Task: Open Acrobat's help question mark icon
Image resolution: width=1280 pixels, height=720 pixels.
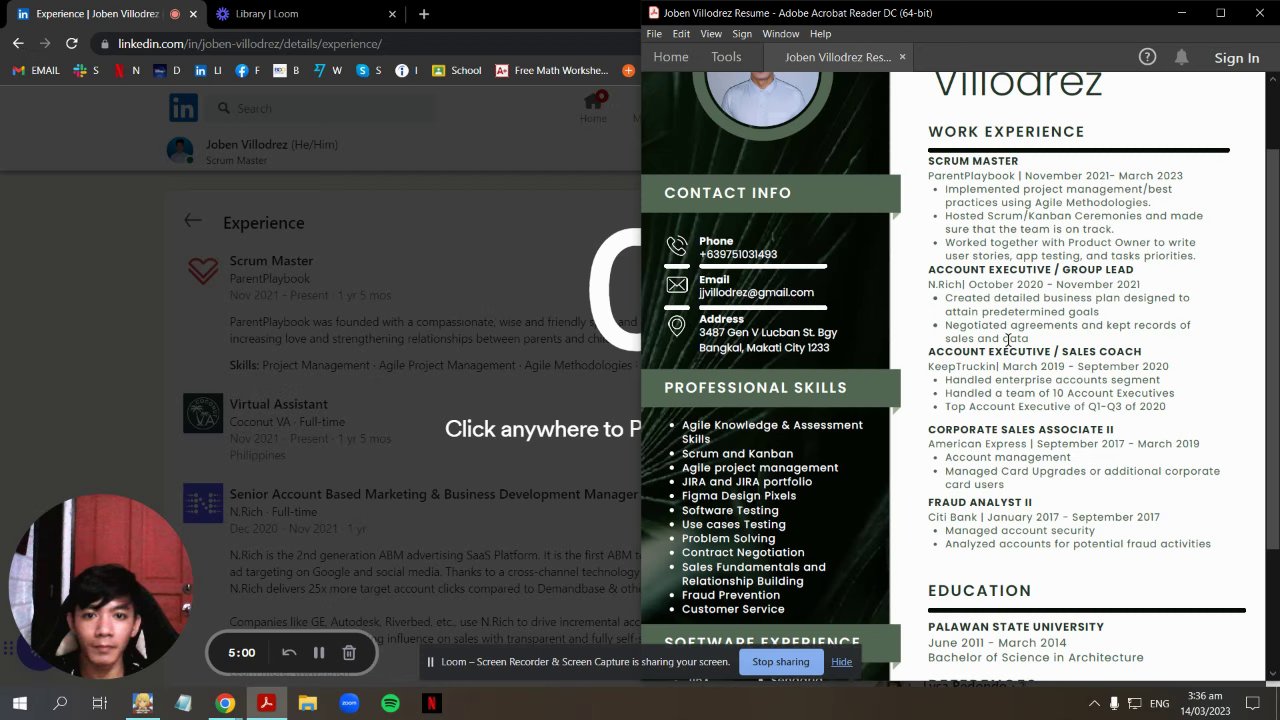Action: pos(1147,57)
